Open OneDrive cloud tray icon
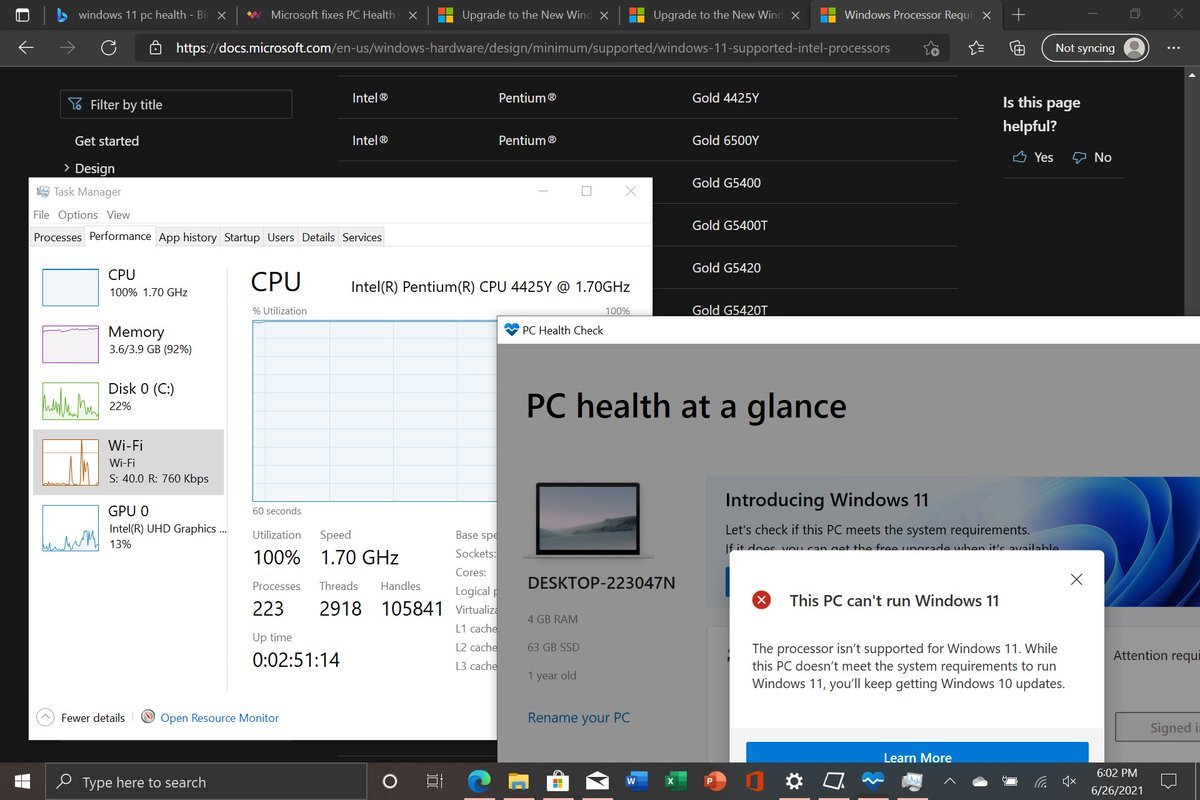Viewport: 1200px width, 800px height. (980, 781)
